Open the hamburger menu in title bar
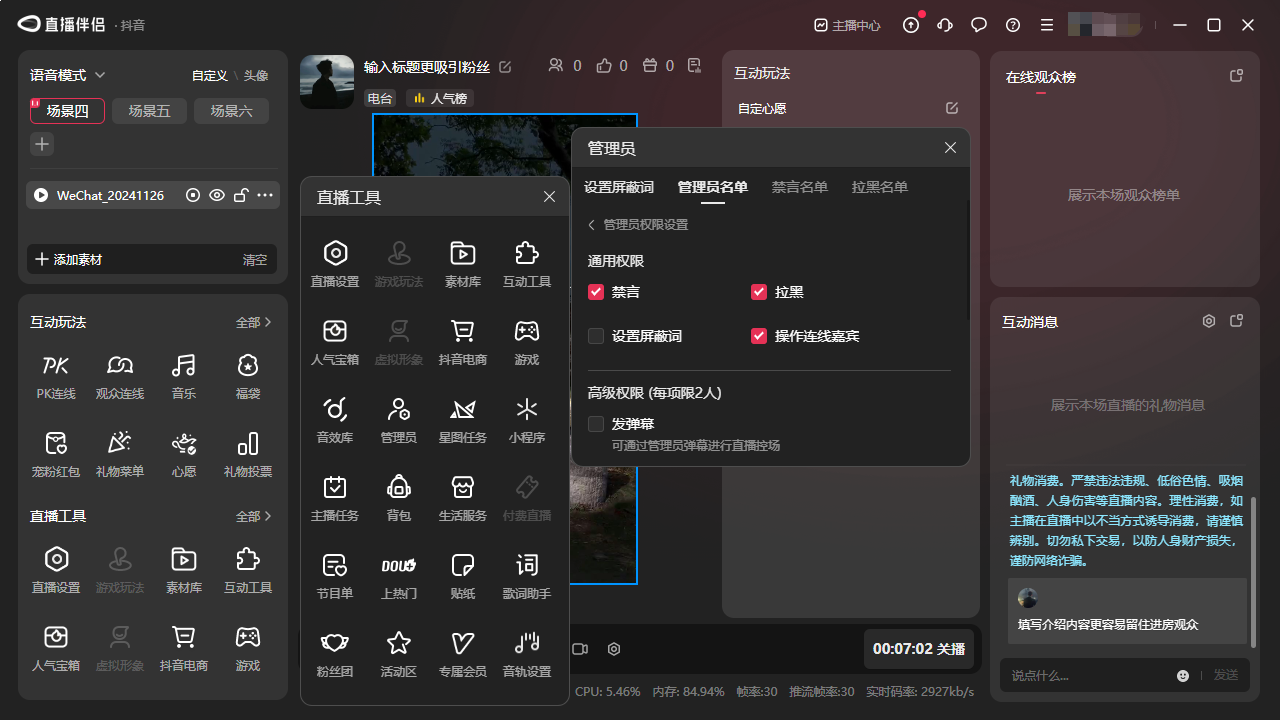The height and width of the screenshot is (720, 1280). 1047,25
